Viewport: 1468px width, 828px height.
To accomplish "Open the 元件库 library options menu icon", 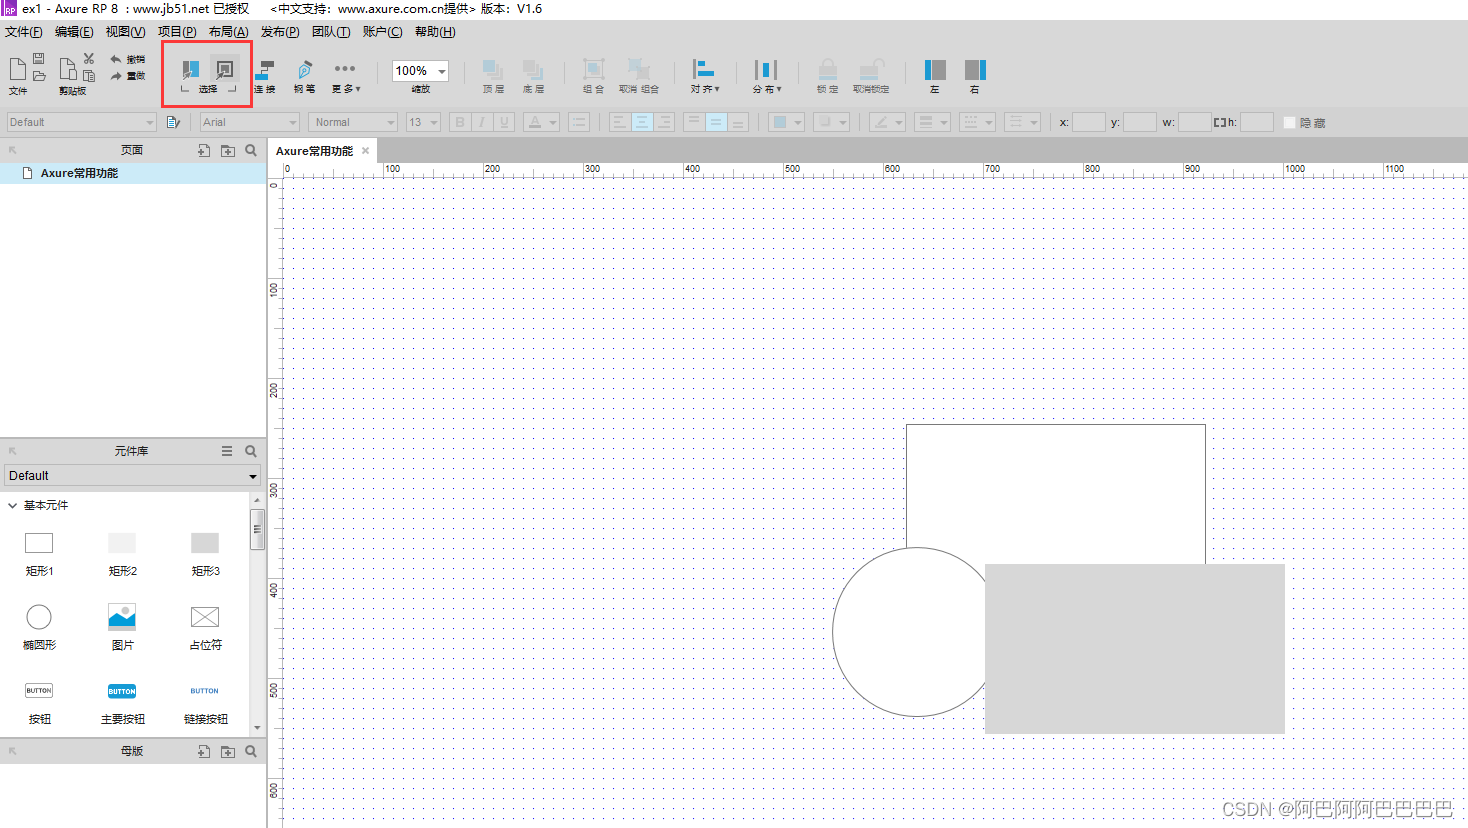I will pyautogui.click(x=227, y=451).
